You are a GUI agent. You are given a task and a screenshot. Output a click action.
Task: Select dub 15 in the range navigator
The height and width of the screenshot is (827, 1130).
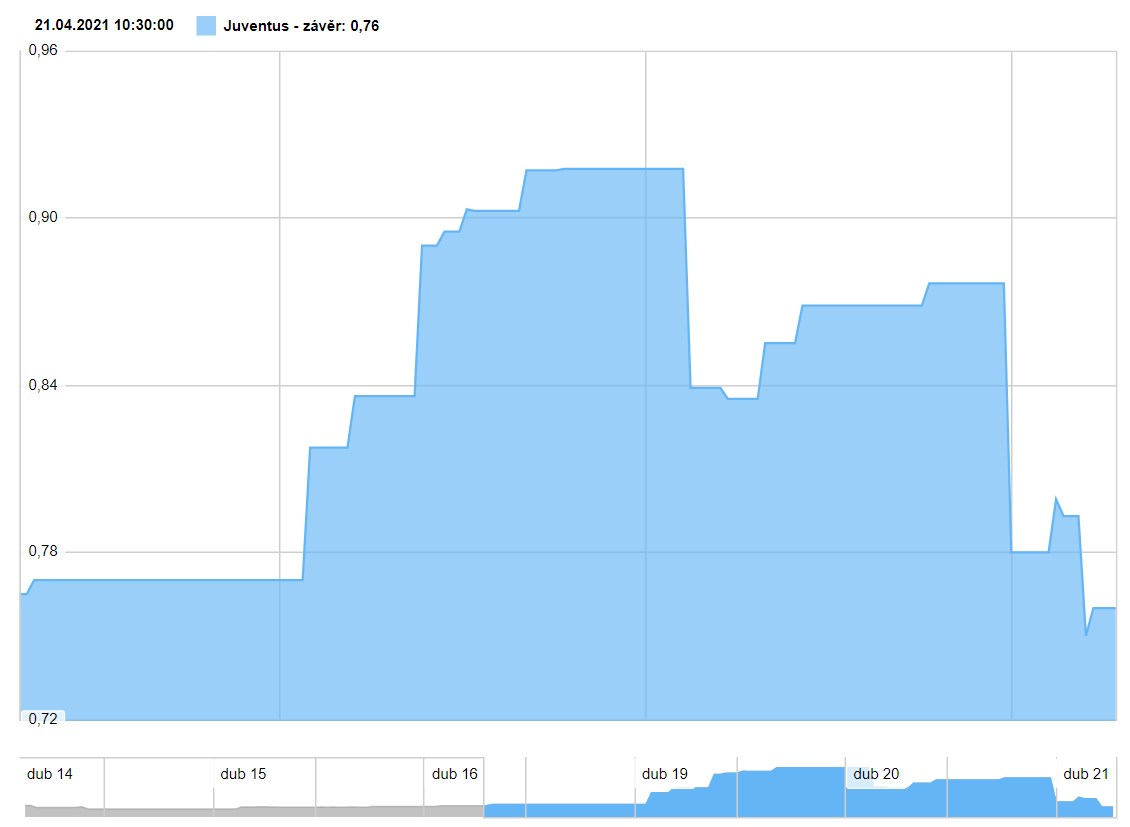coord(243,774)
